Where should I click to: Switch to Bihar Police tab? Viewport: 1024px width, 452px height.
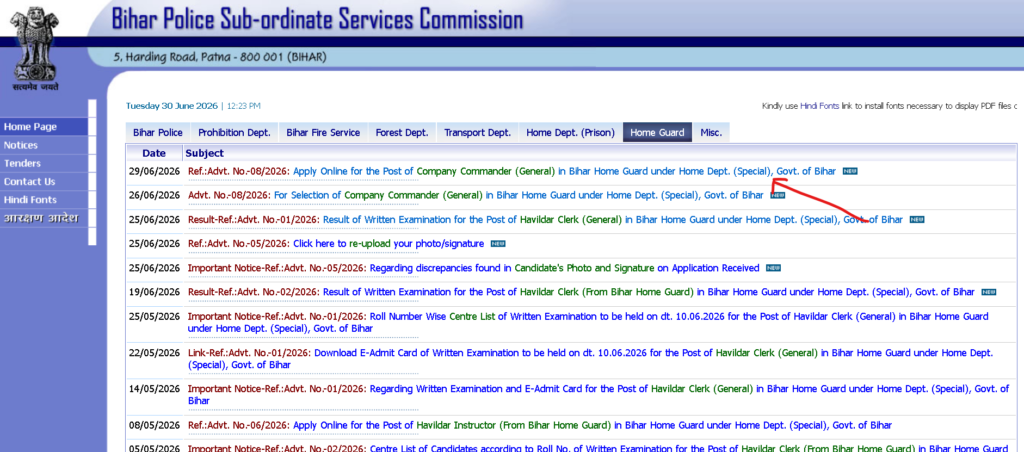click(x=157, y=133)
